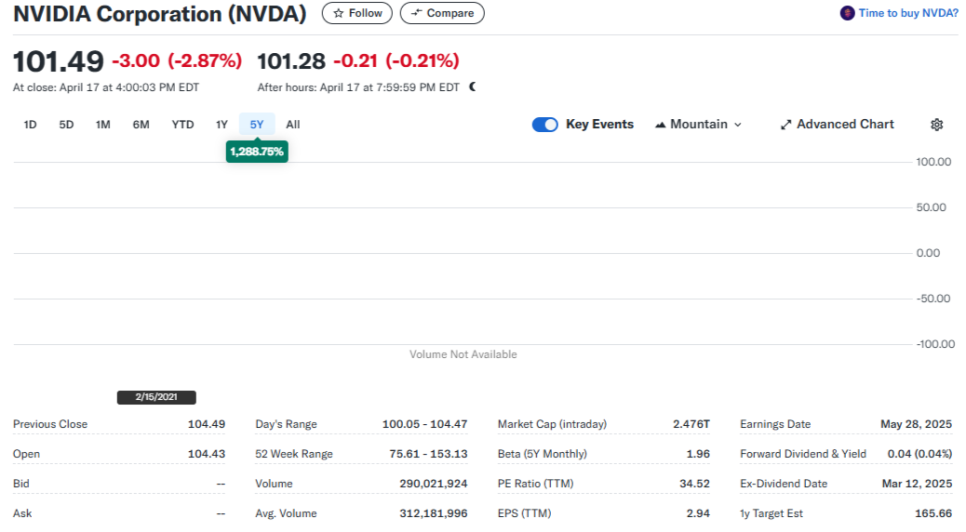
Task: Select the 5D time range
Action: 67,124
